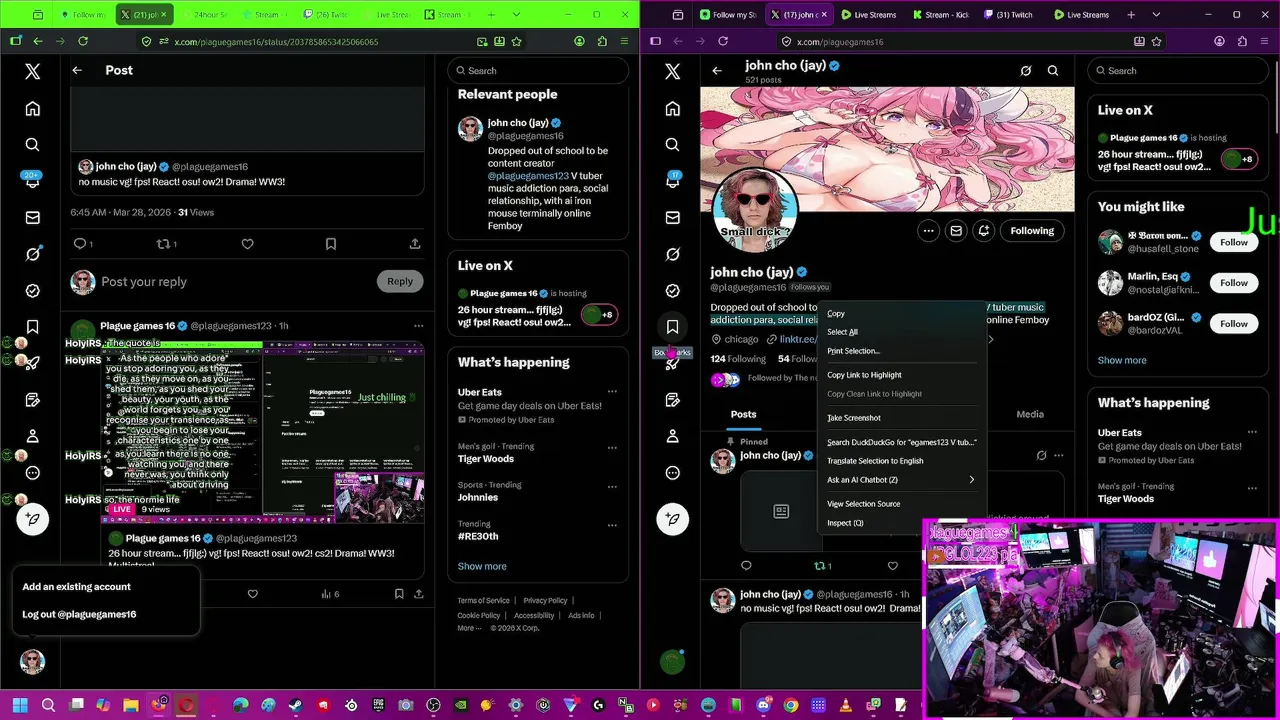The height and width of the screenshot is (720, 1280).
Task: Open more options for Uber Eats promotion
Action: [612, 392]
